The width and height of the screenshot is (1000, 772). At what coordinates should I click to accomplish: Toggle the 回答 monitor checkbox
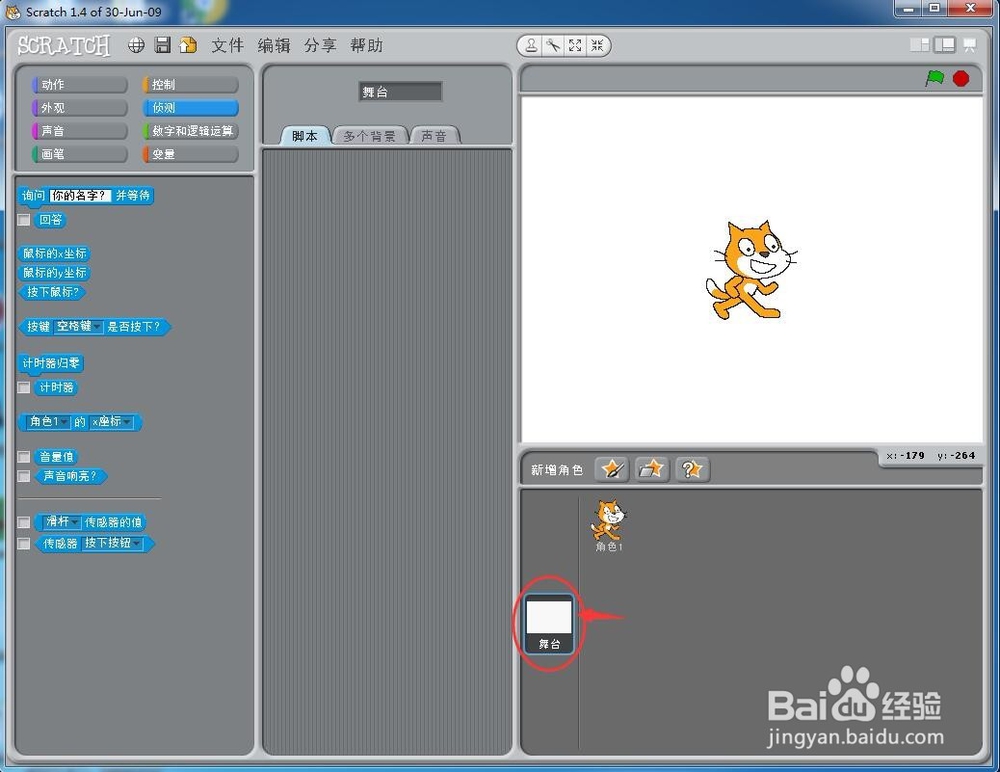click(x=24, y=220)
